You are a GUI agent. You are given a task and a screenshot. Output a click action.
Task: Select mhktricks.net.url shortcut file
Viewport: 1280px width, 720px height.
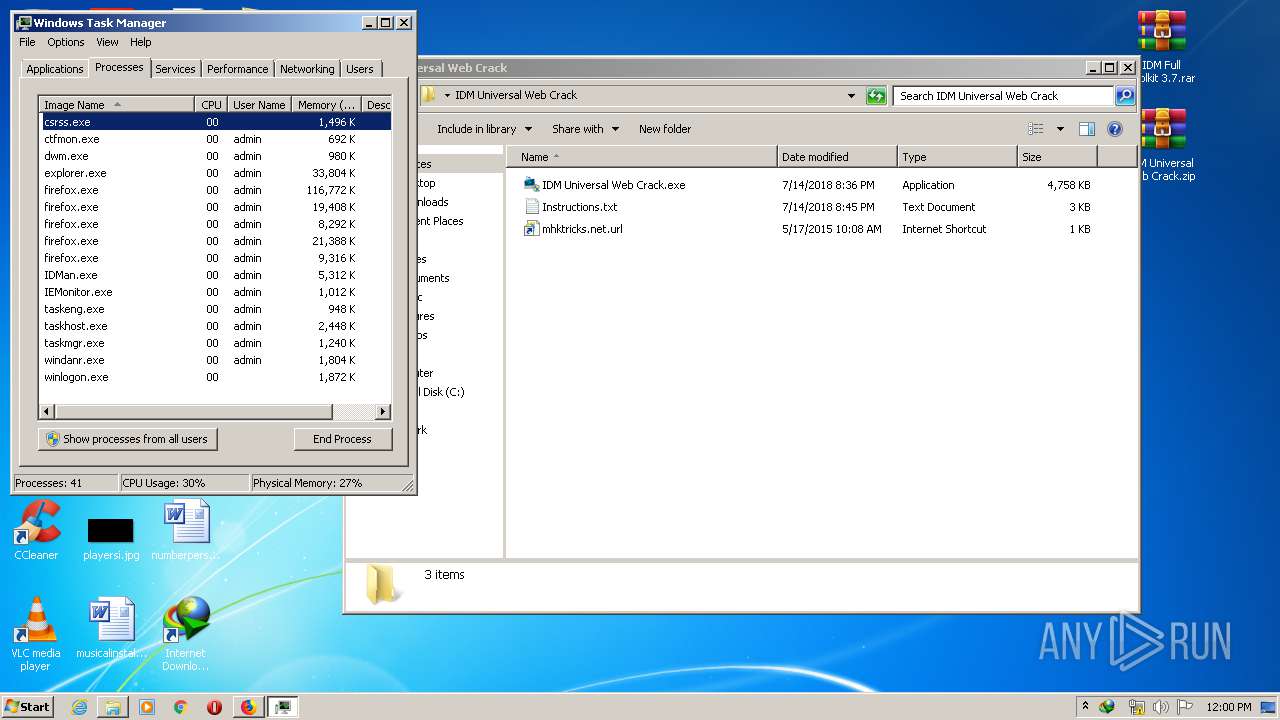point(573,229)
